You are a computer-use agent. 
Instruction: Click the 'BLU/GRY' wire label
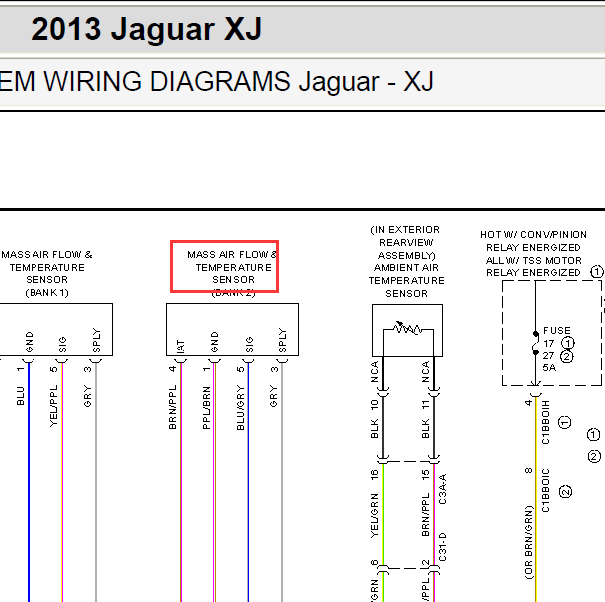[240, 408]
